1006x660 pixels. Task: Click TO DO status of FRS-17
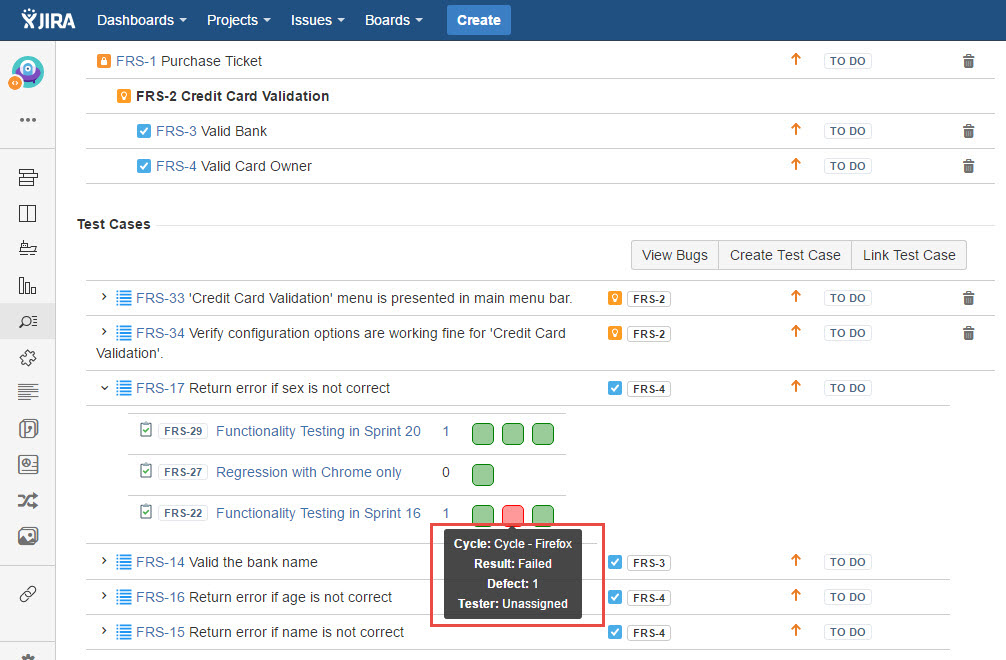click(x=848, y=388)
